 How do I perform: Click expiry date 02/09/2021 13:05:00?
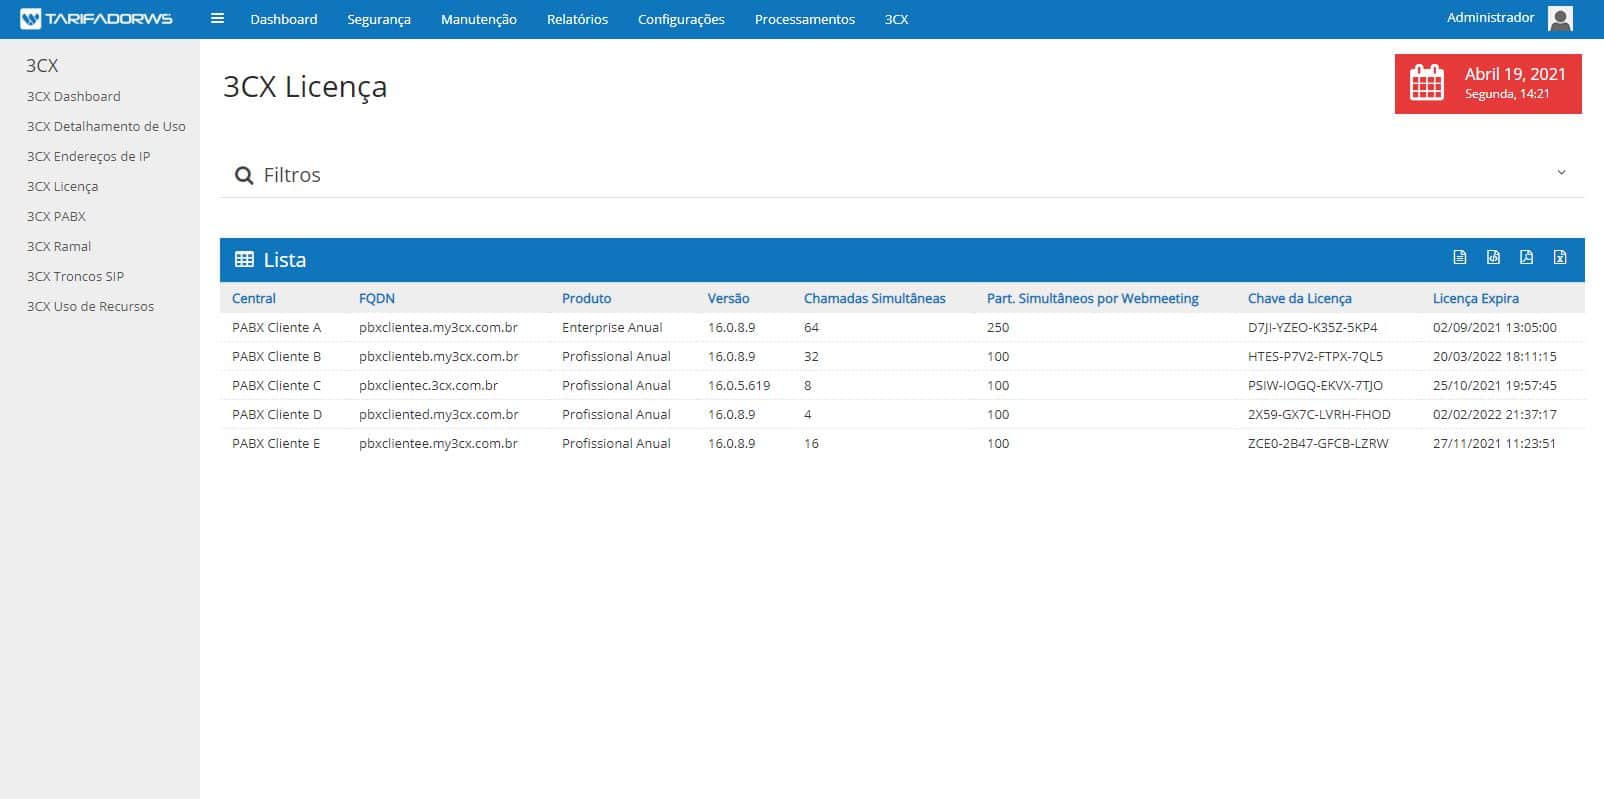coord(1495,327)
